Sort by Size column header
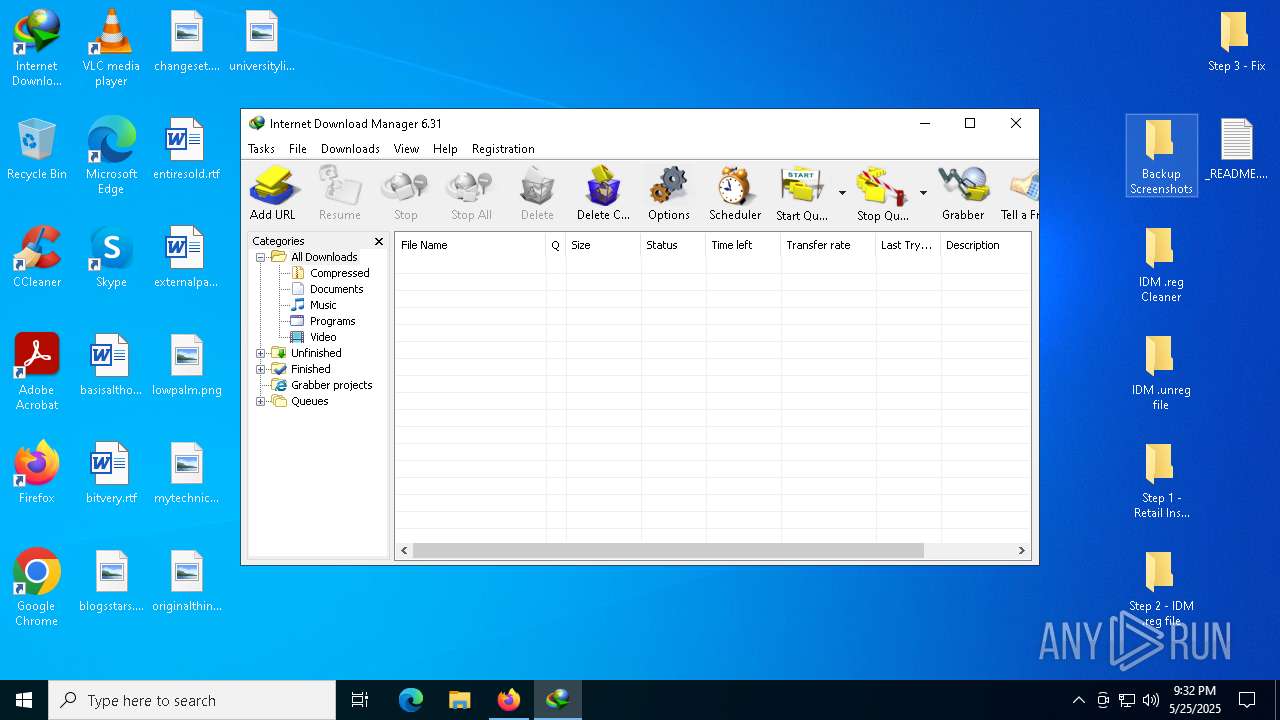Viewport: 1280px width, 720px height. (x=603, y=245)
